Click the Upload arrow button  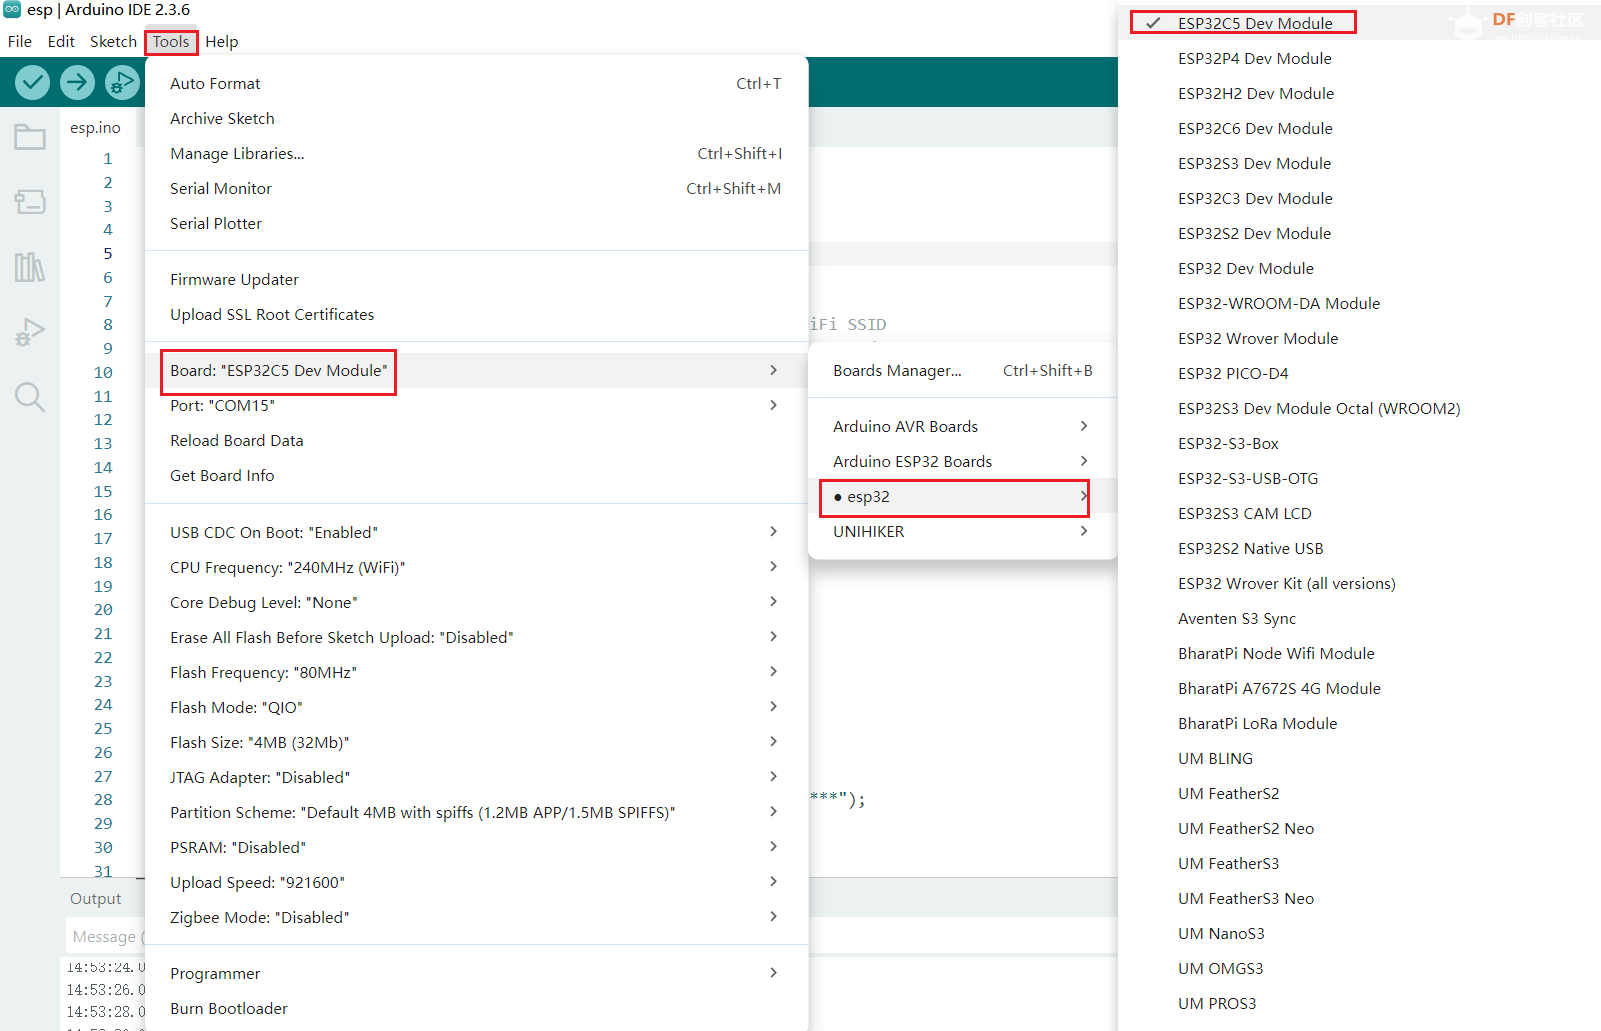point(77,82)
